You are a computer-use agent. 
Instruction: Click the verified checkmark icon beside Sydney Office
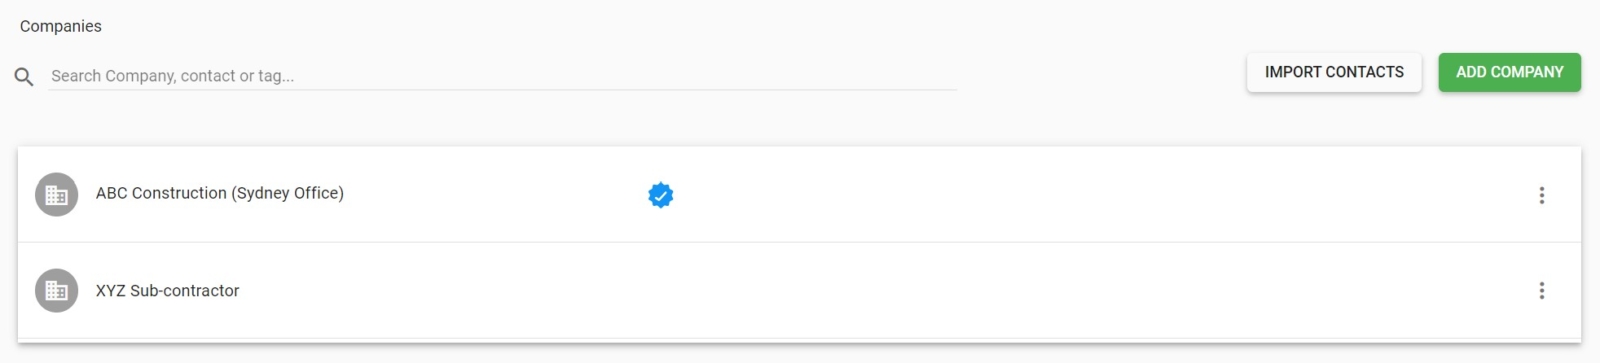point(660,195)
